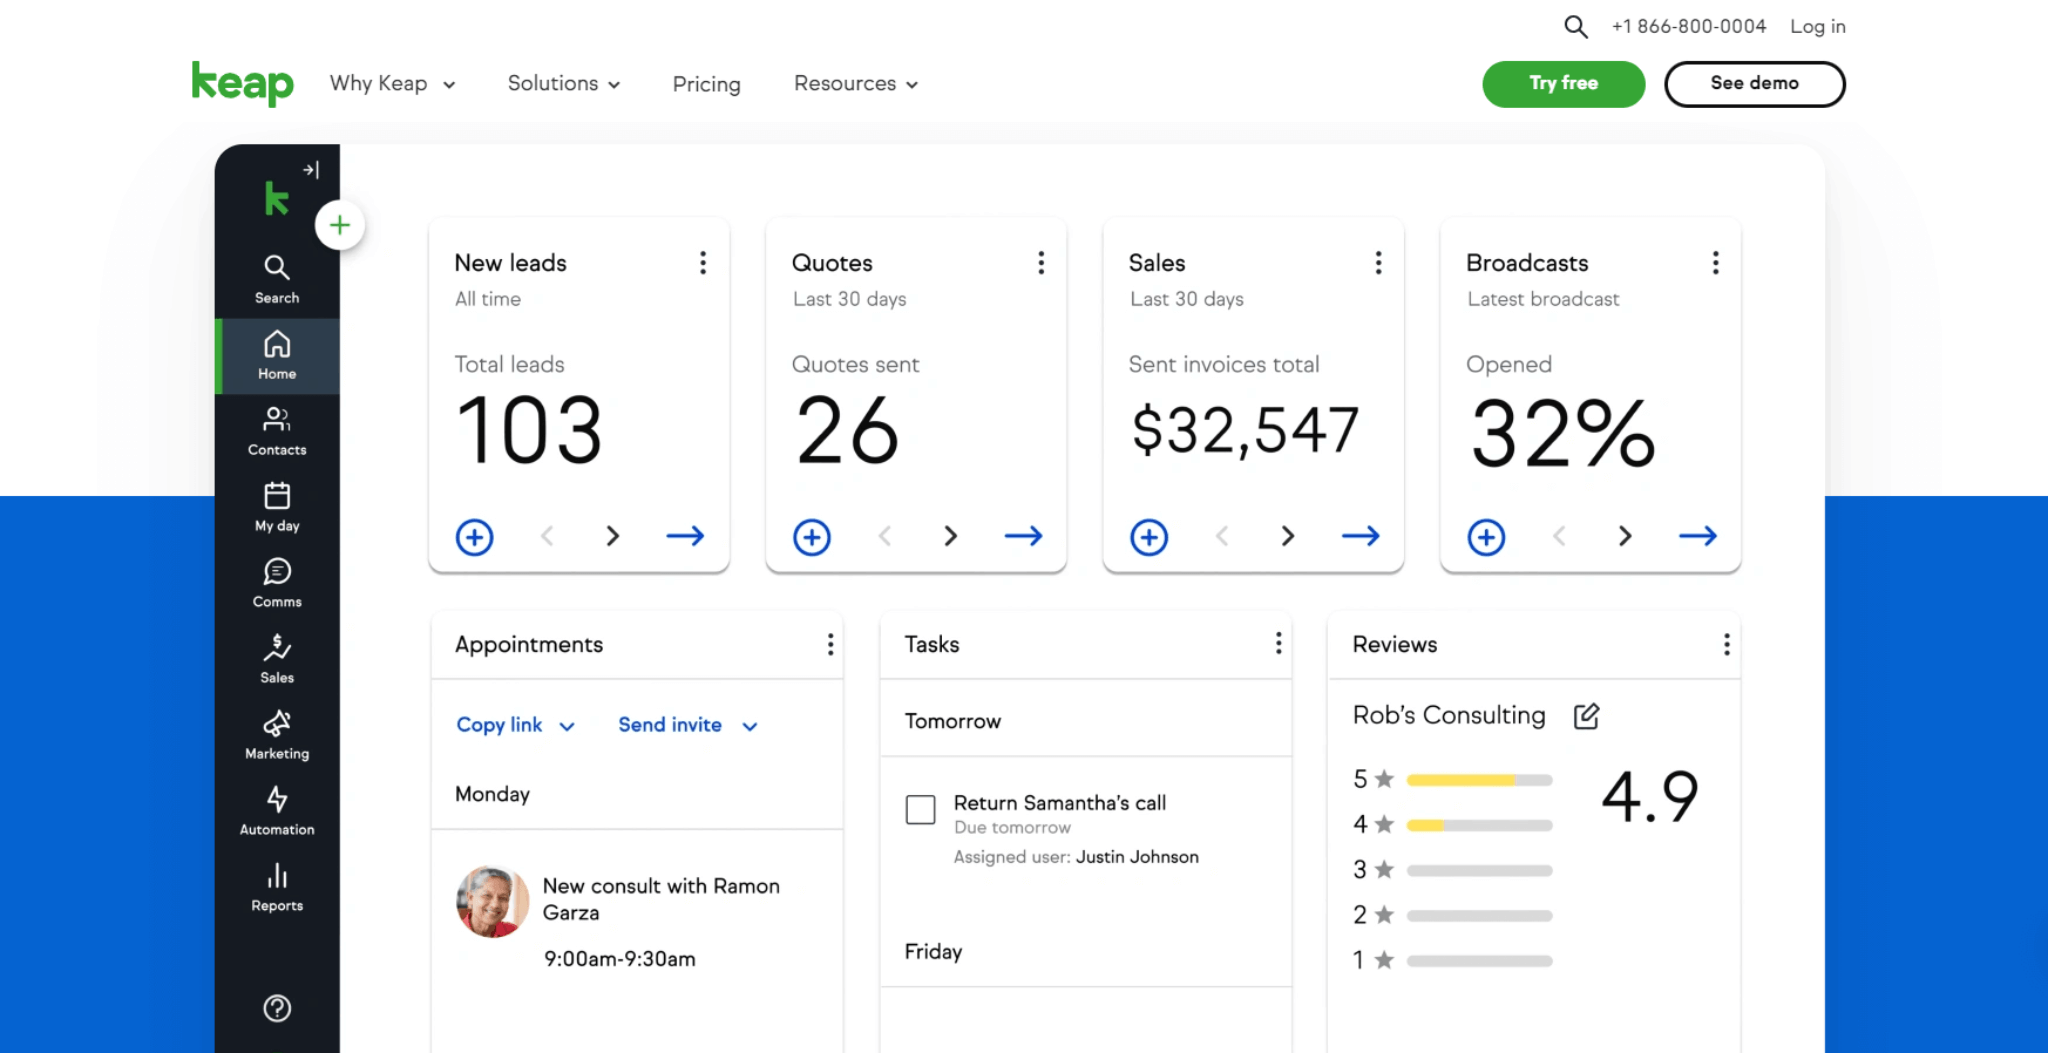Switch to the Home sidebar tab
2048x1053 pixels.
click(x=276, y=355)
